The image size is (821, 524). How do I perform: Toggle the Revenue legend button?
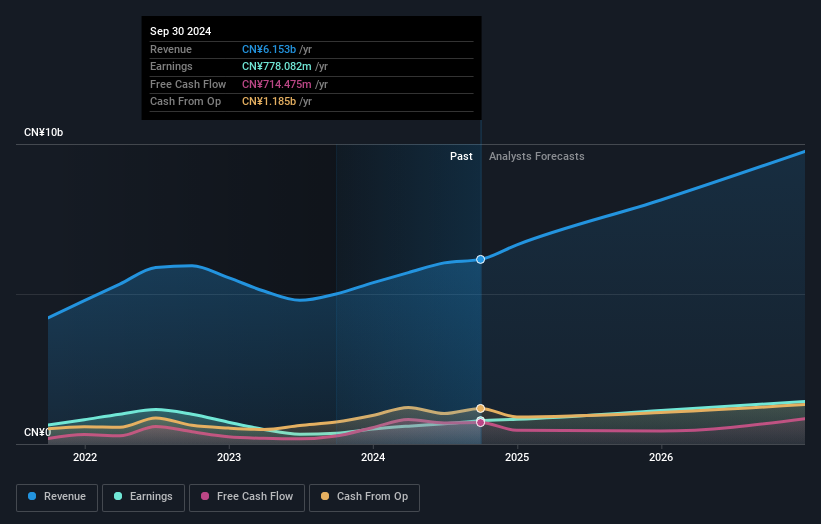point(57,497)
